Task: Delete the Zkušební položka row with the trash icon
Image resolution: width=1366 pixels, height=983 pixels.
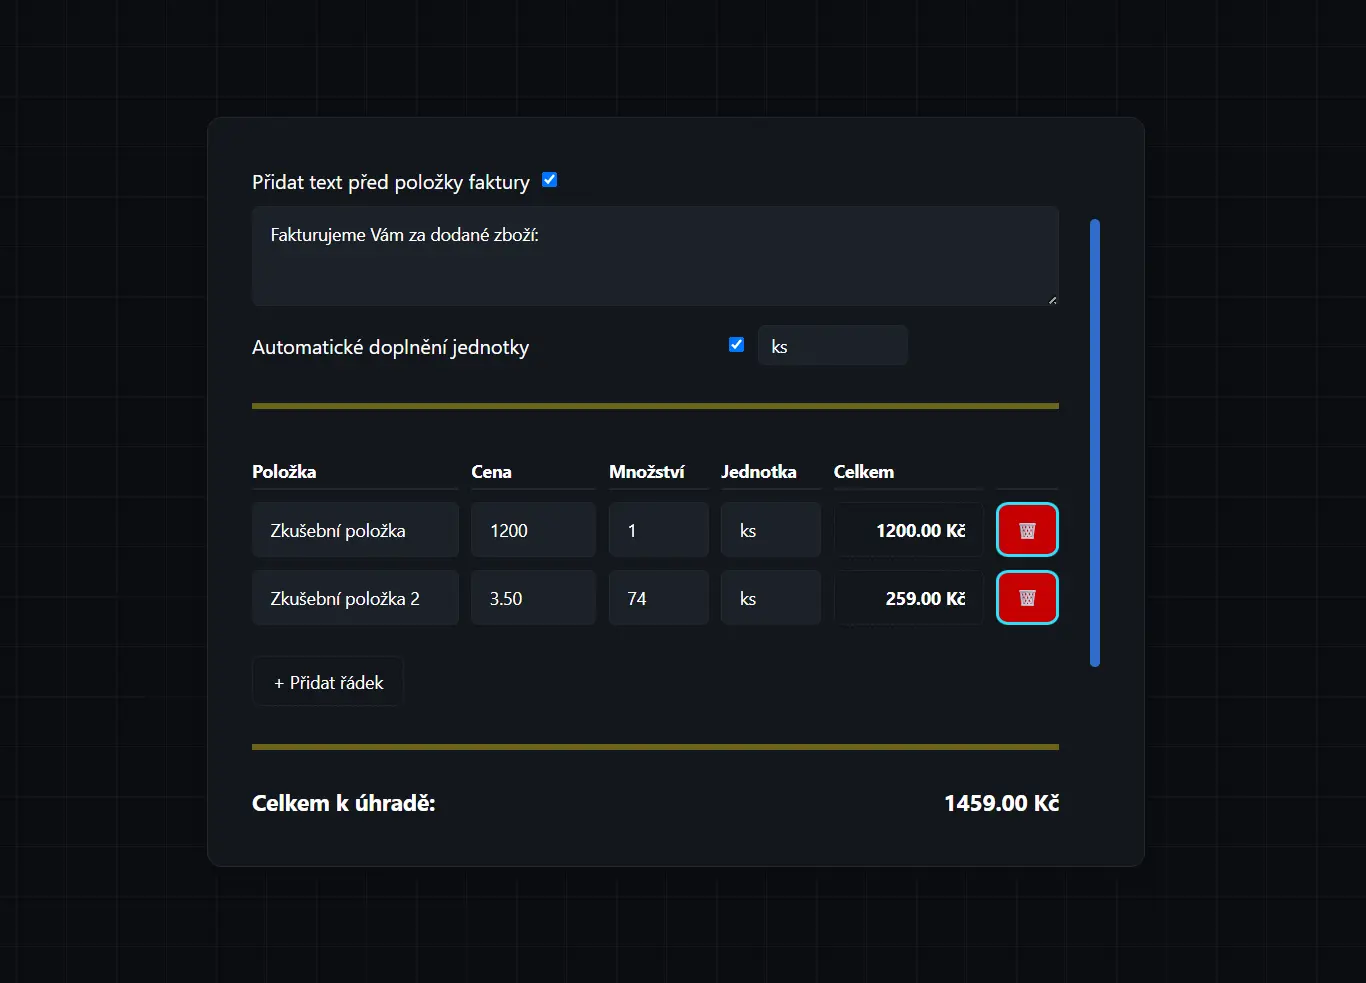Action: tap(1027, 530)
